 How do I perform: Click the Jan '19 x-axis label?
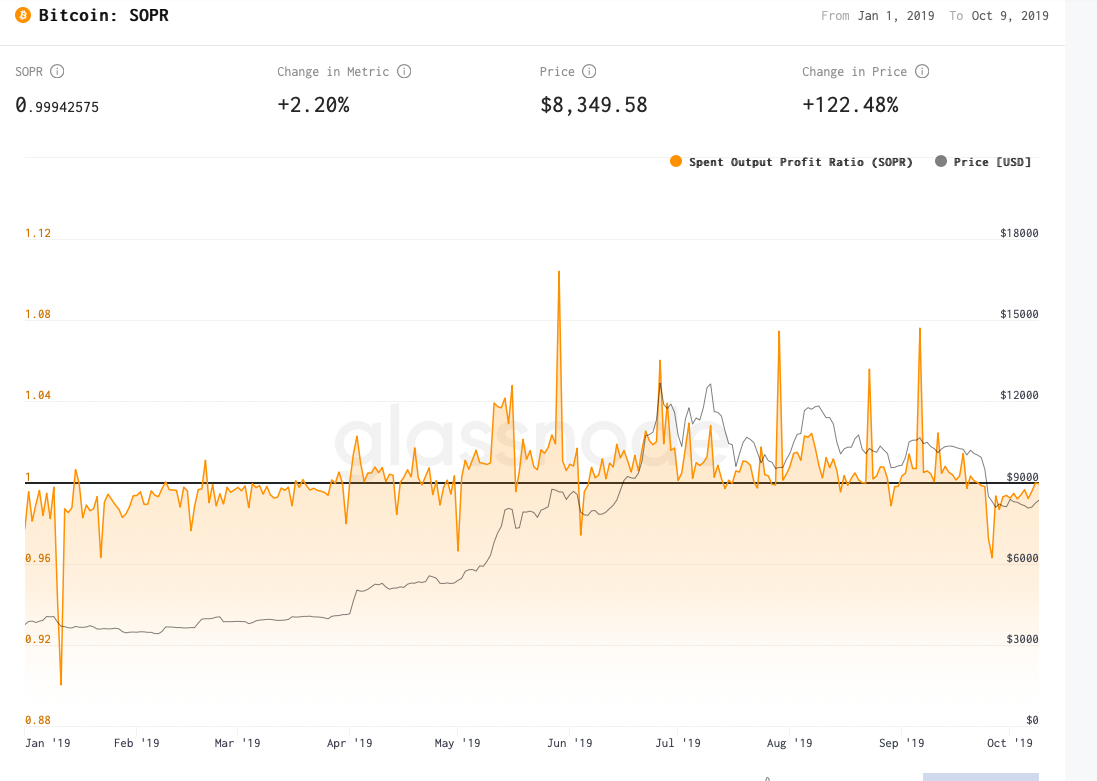[x=48, y=743]
